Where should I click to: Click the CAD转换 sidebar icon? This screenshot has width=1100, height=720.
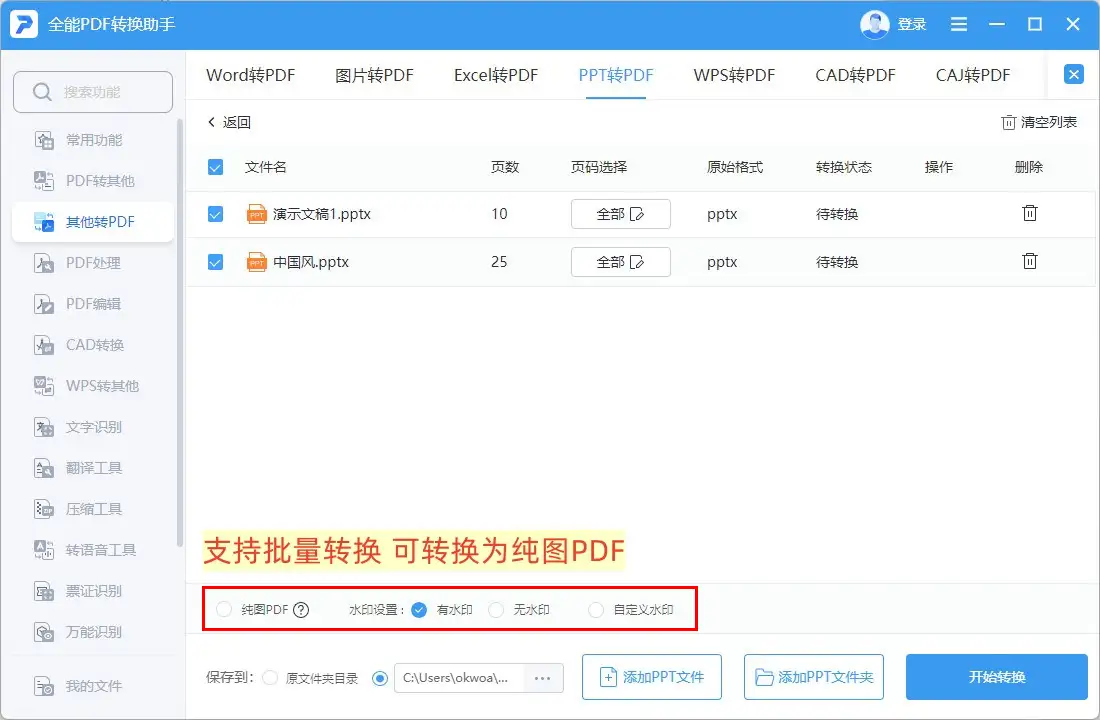tap(43, 345)
